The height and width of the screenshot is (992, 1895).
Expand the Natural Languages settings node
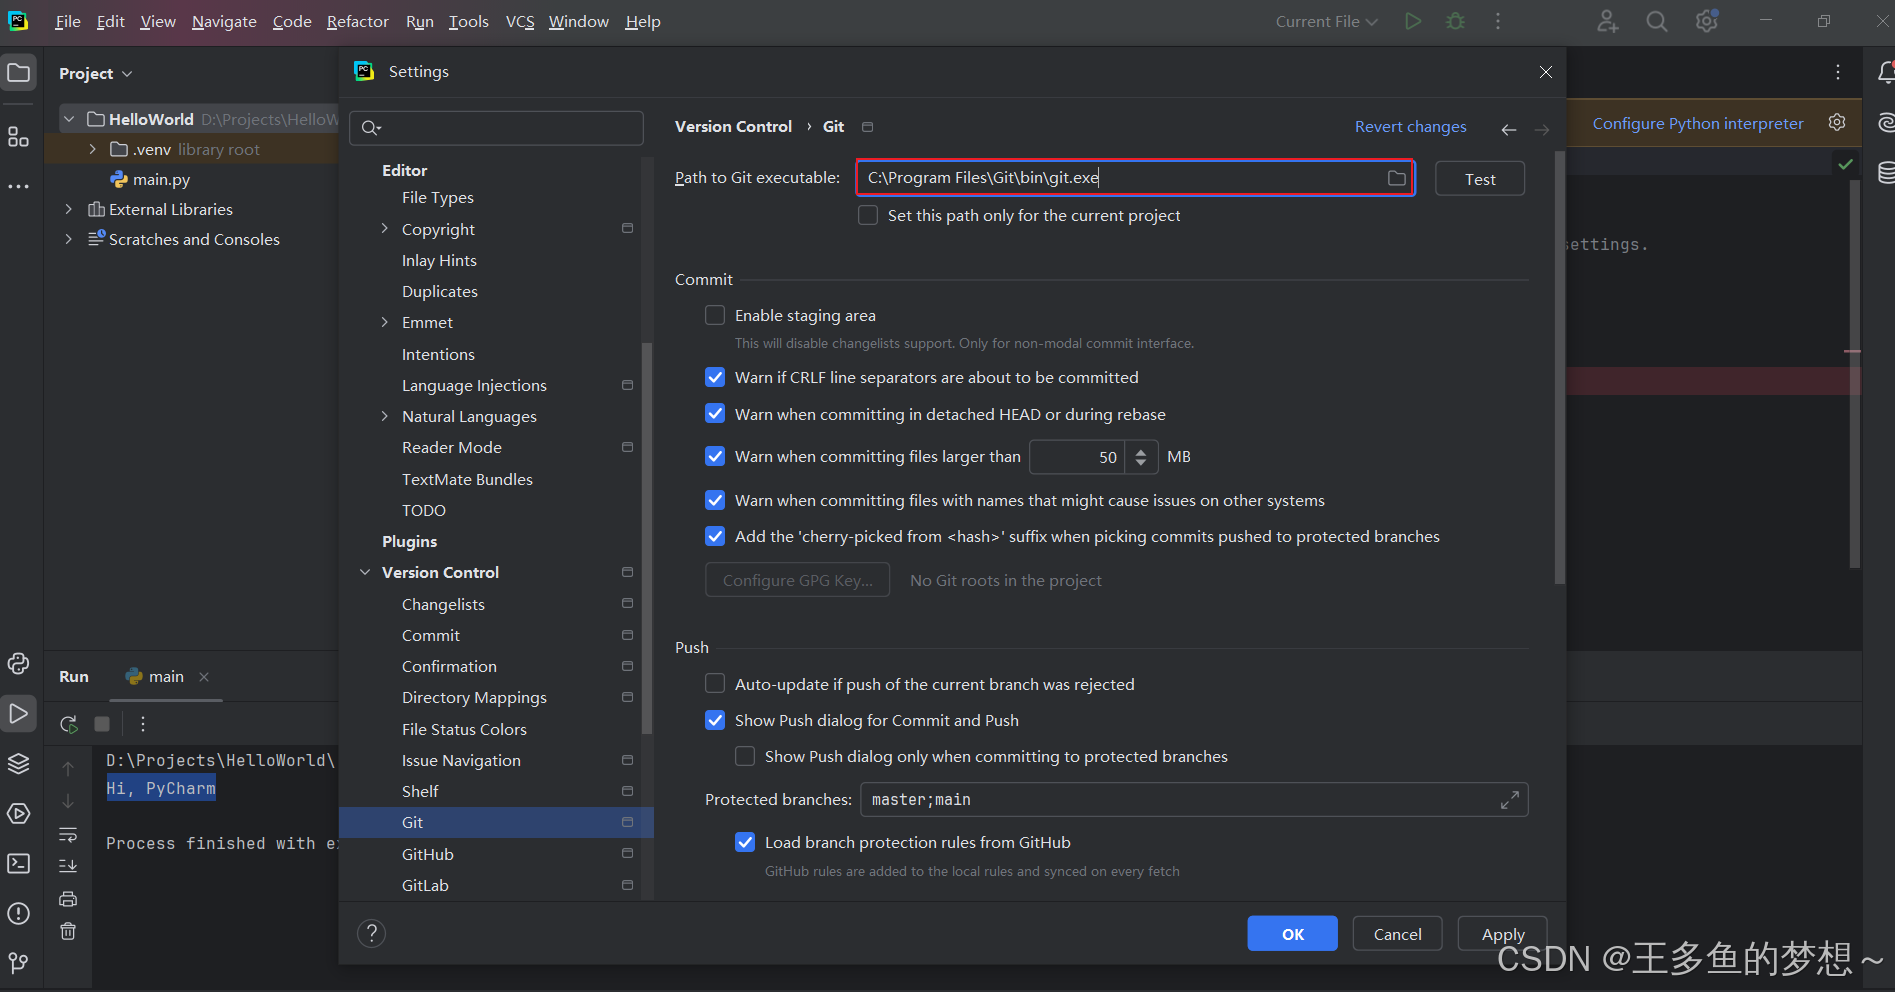(385, 416)
